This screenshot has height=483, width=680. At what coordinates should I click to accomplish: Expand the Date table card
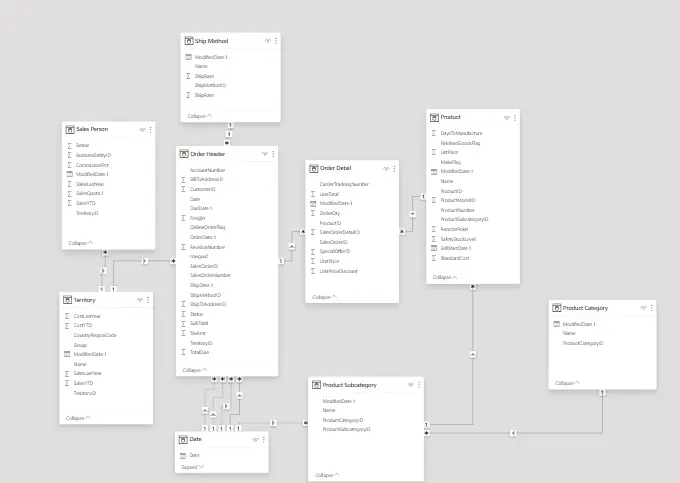193,467
